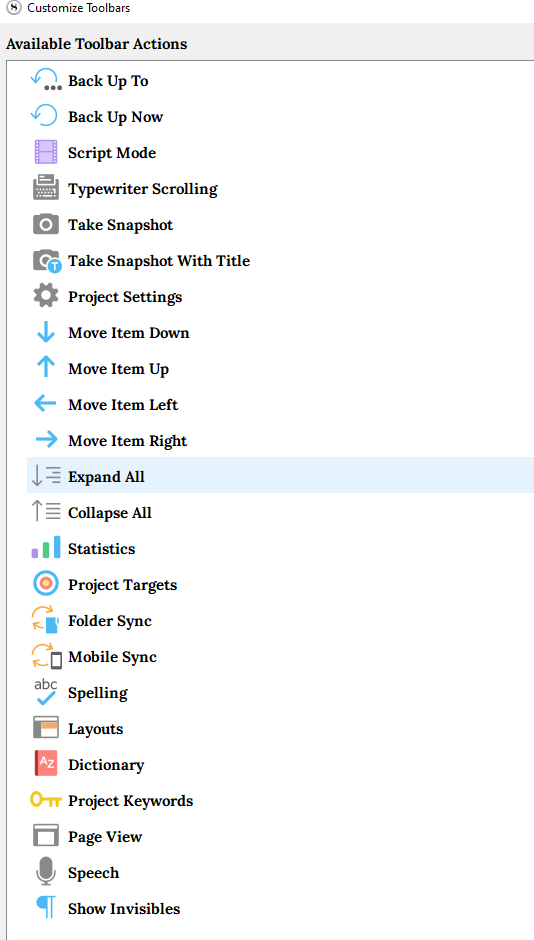Click the Show Invisibles pilcrow icon
Image resolution: width=534 pixels, height=940 pixels.
click(46, 908)
